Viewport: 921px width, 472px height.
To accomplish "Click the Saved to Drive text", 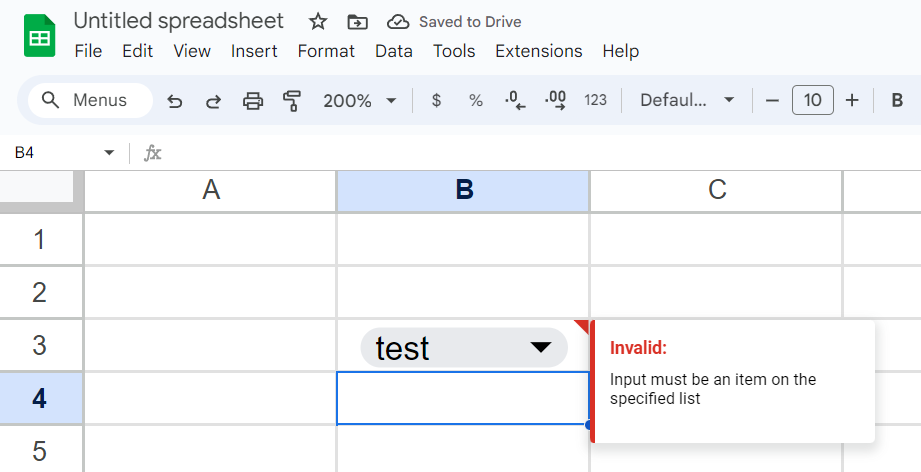I will pyautogui.click(x=470, y=22).
